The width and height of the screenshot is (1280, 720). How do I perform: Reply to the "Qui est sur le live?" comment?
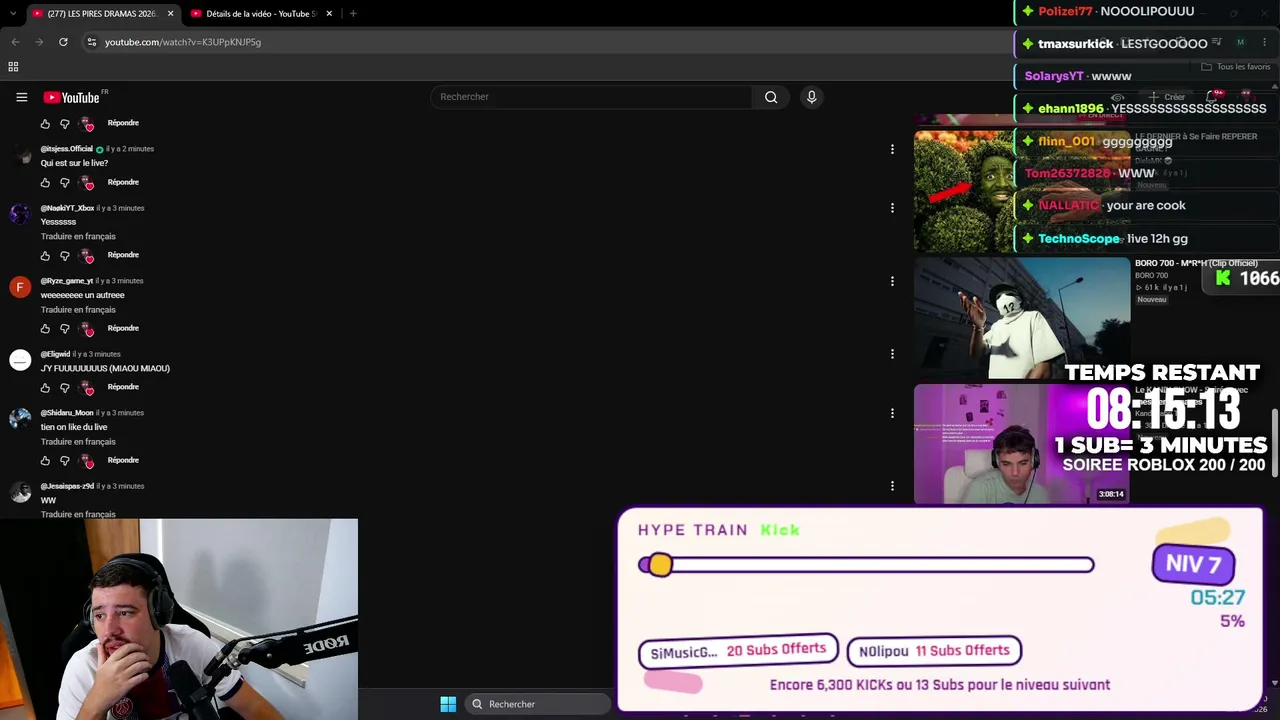123,182
